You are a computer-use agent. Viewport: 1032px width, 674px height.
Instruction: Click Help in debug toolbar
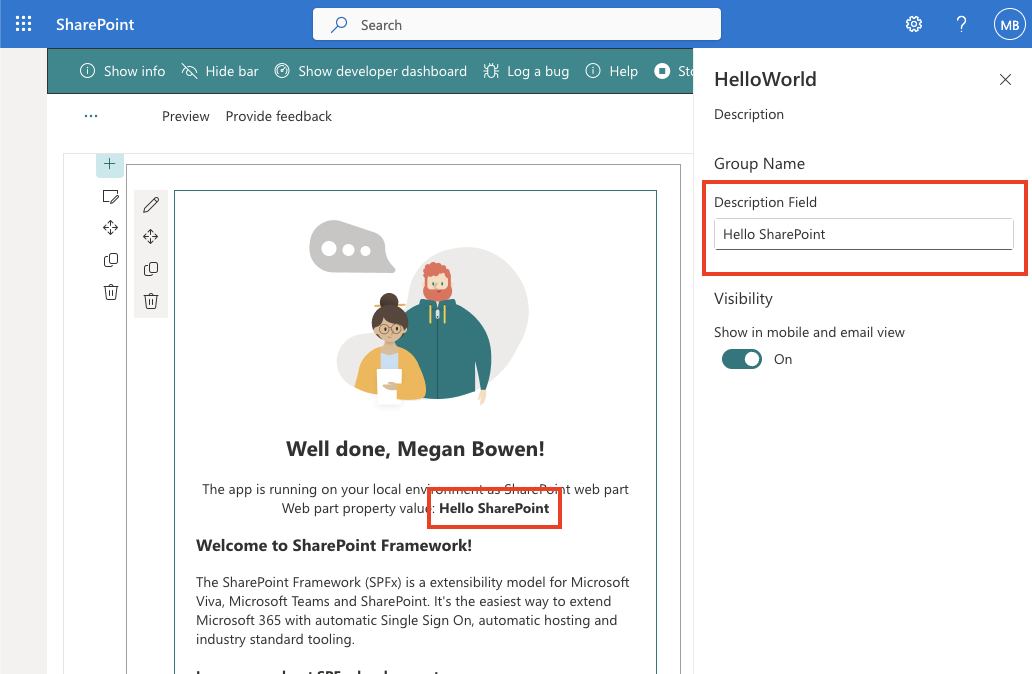click(611, 71)
